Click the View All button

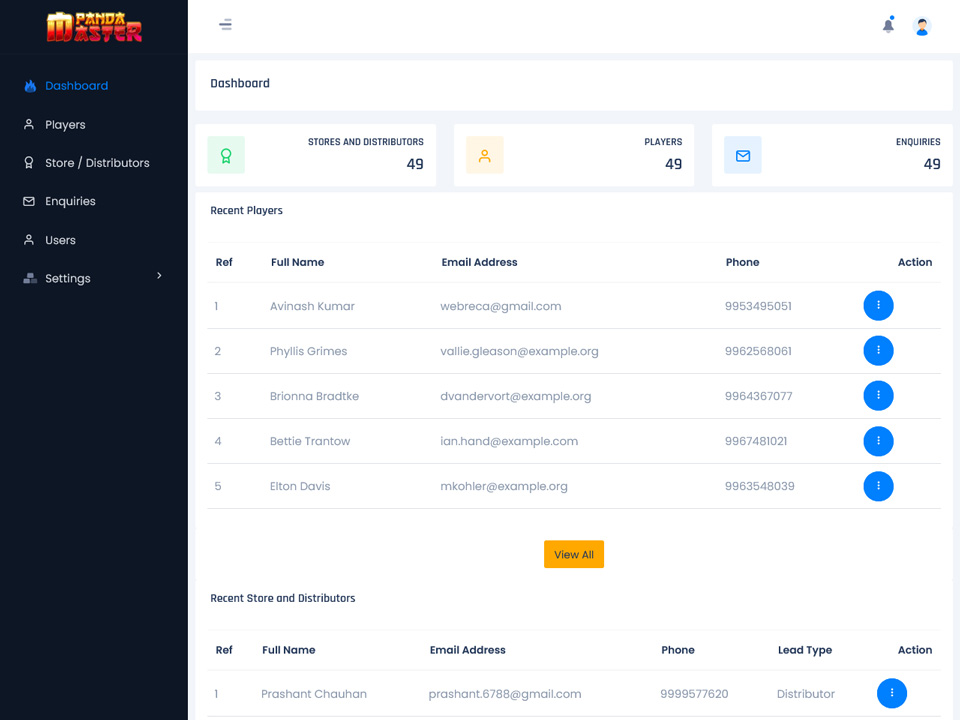point(574,555)
